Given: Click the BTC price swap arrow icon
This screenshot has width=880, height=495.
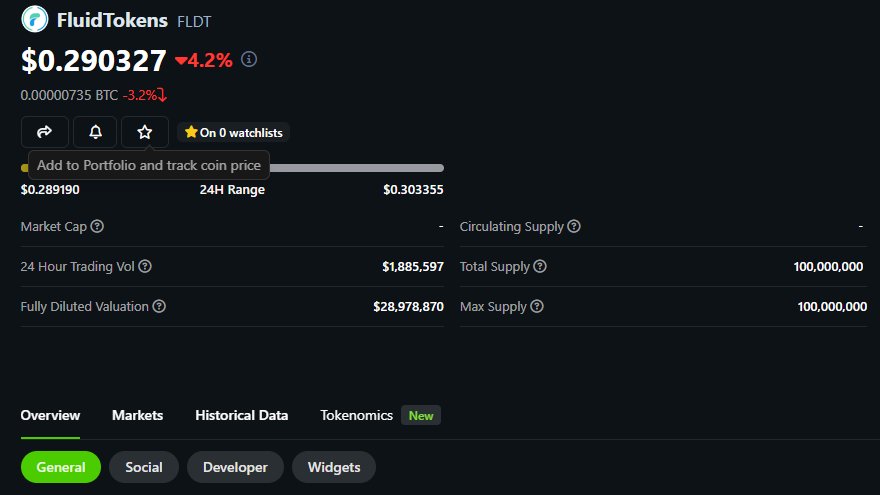Looking at the screenshot, I should (x=162, y=95).
